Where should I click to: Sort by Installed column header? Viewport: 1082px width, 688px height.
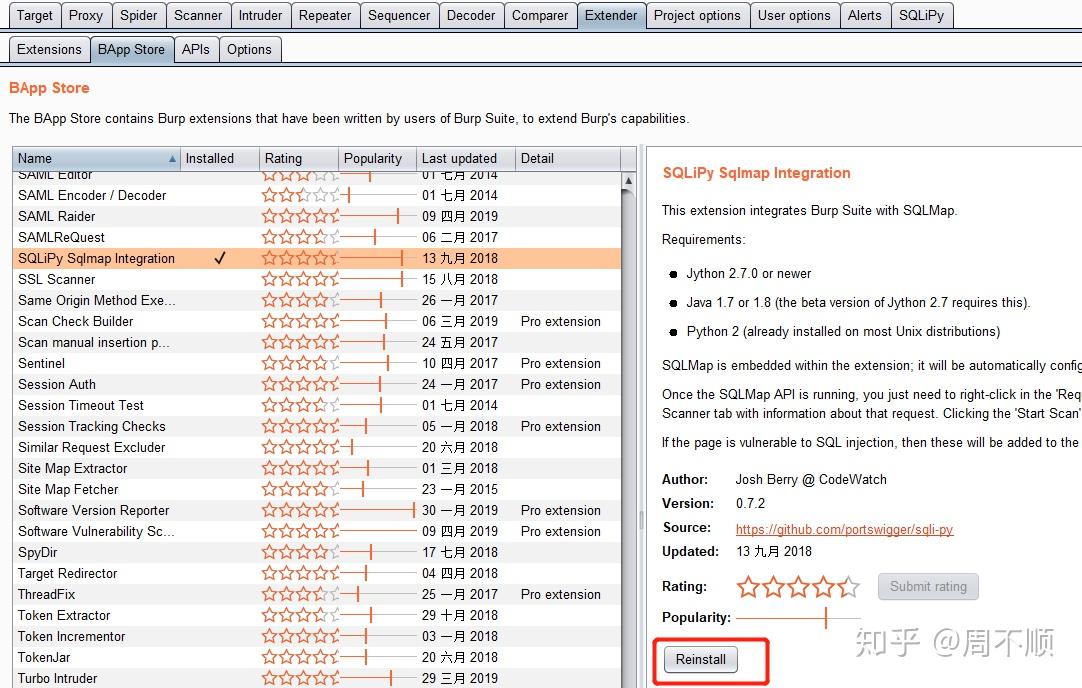(x=219, y=158)
